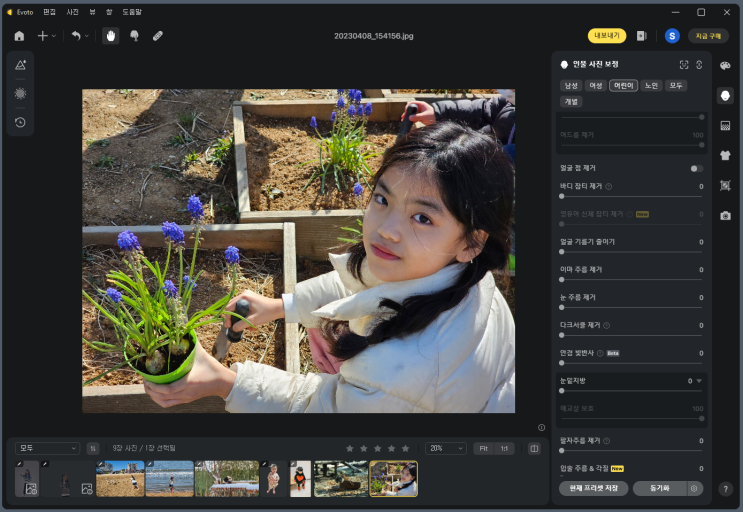Click the expand-collapse arrows icon in panel header
This screenshot has height=512, width=743.
pyautogui.click(x=699, y=65)
